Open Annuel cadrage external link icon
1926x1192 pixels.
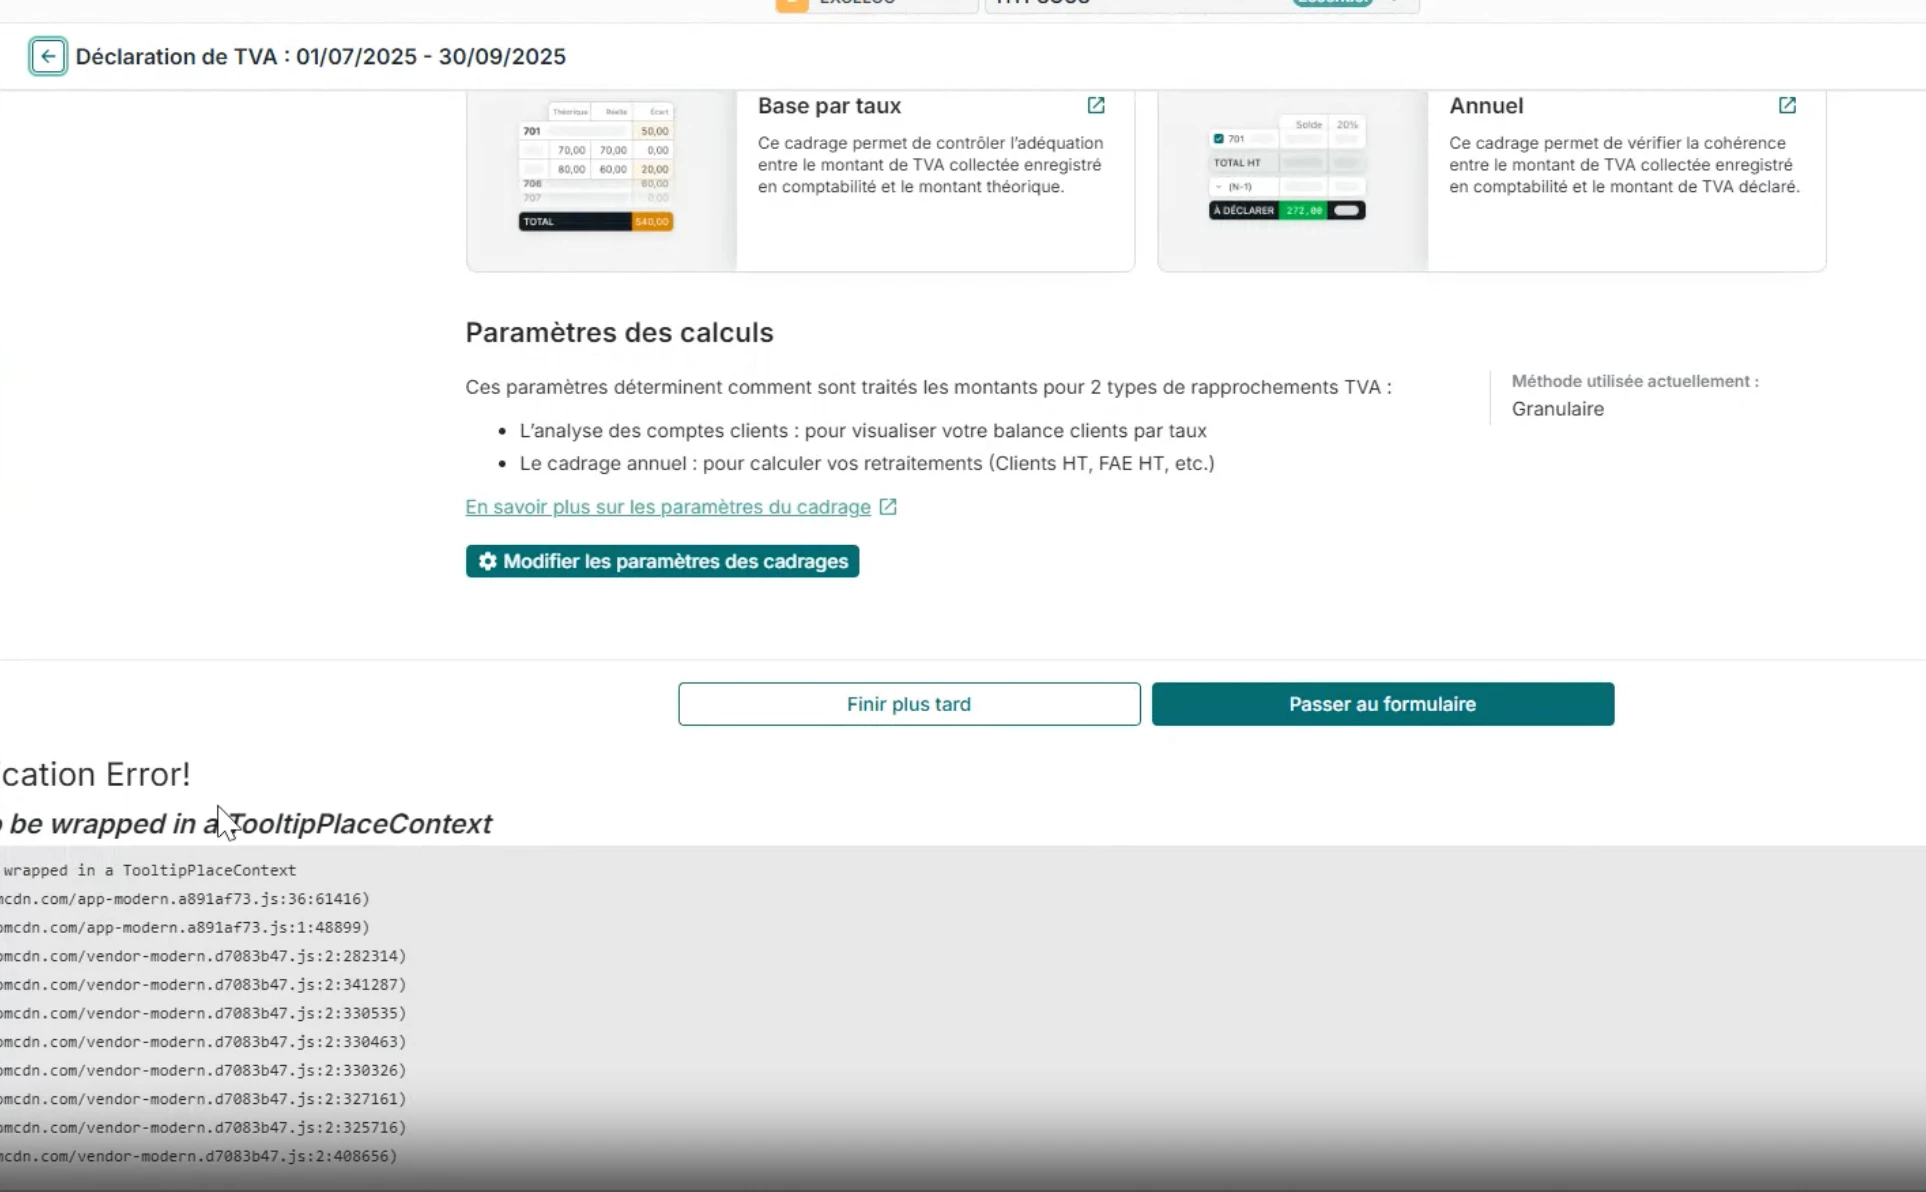click(x=1787, y=106)
